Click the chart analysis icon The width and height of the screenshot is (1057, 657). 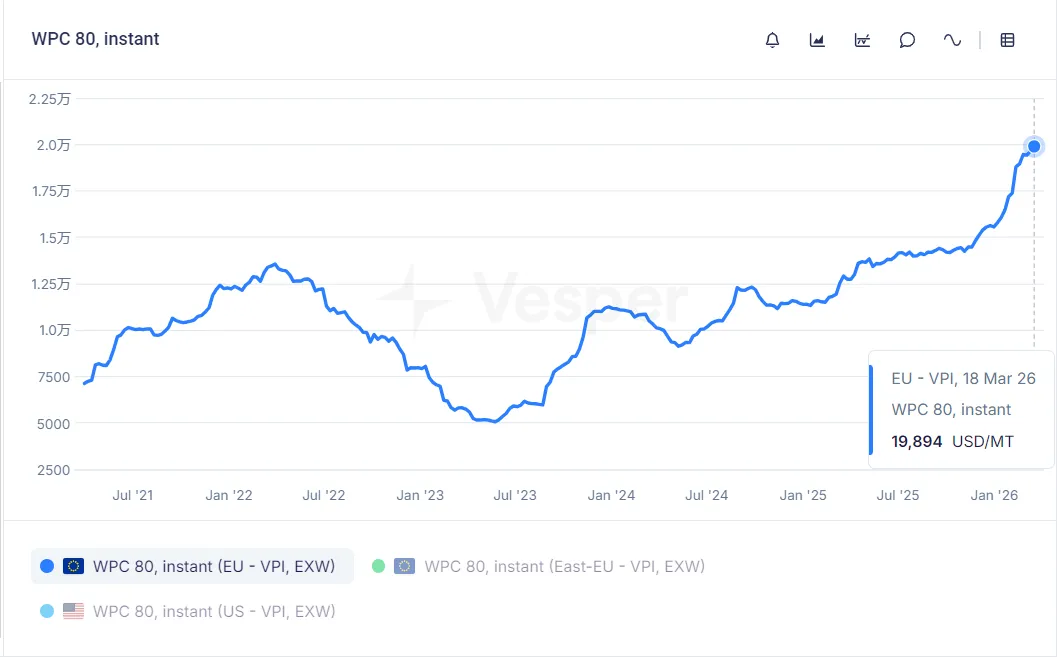tap(862, 40)
